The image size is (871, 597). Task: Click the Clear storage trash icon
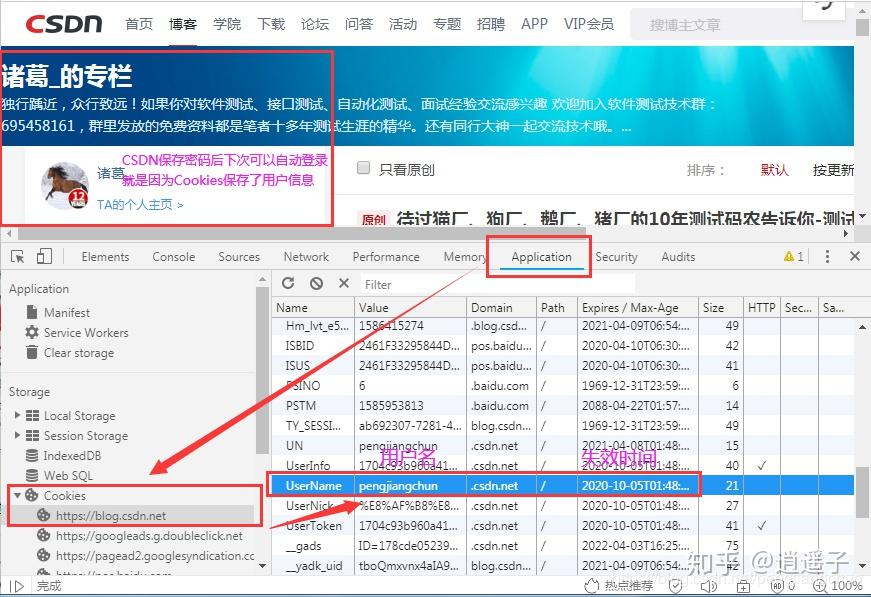(x=32, y=352)
